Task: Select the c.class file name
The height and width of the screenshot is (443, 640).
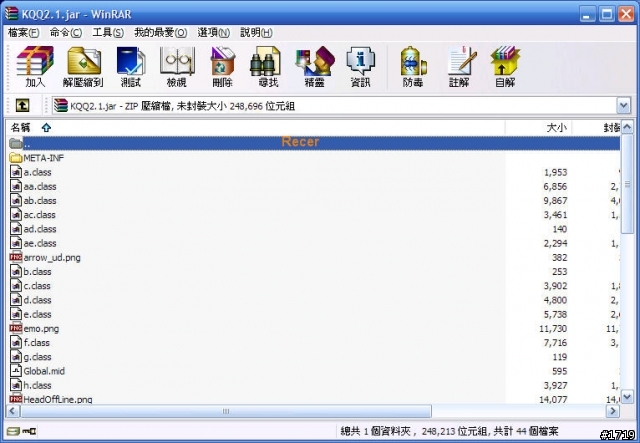Action: click(x=37, y=286)
